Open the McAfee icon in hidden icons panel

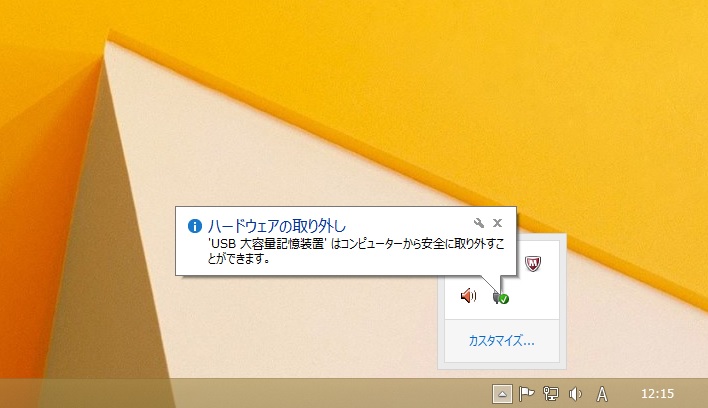533,263
